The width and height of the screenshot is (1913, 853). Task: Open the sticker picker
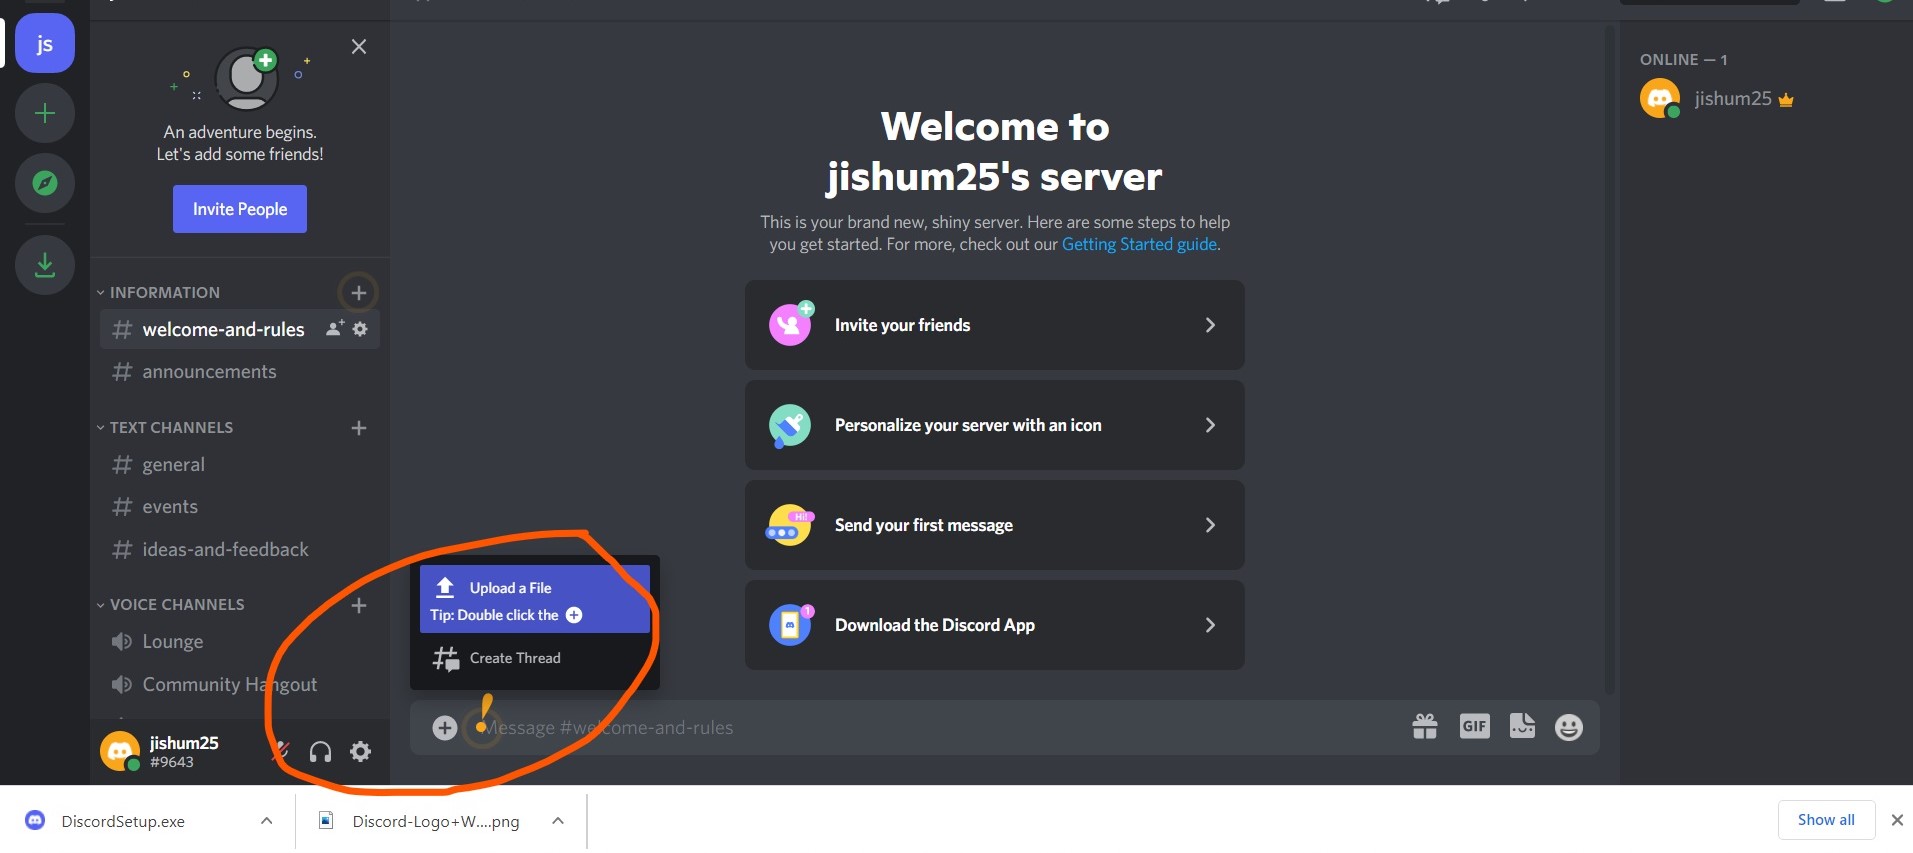[1522, 726]
